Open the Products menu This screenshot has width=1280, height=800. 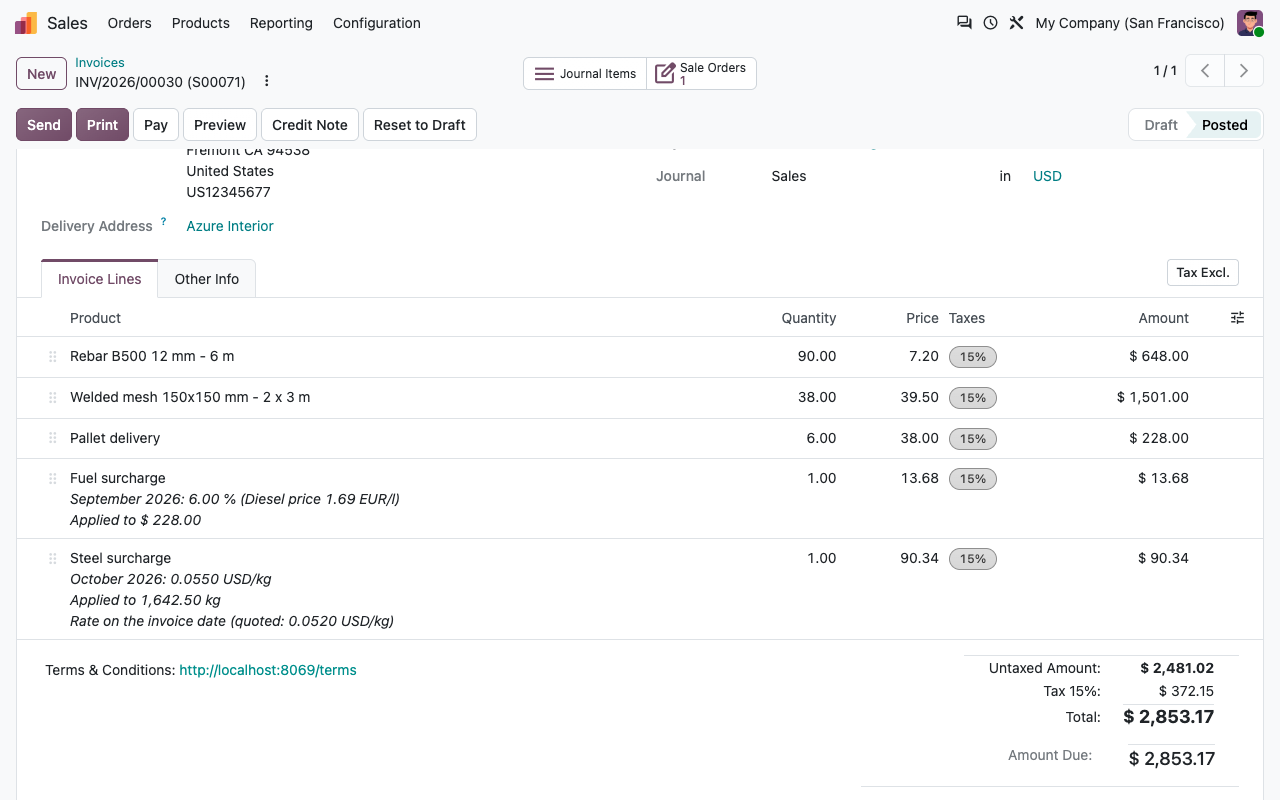point(201,23)
